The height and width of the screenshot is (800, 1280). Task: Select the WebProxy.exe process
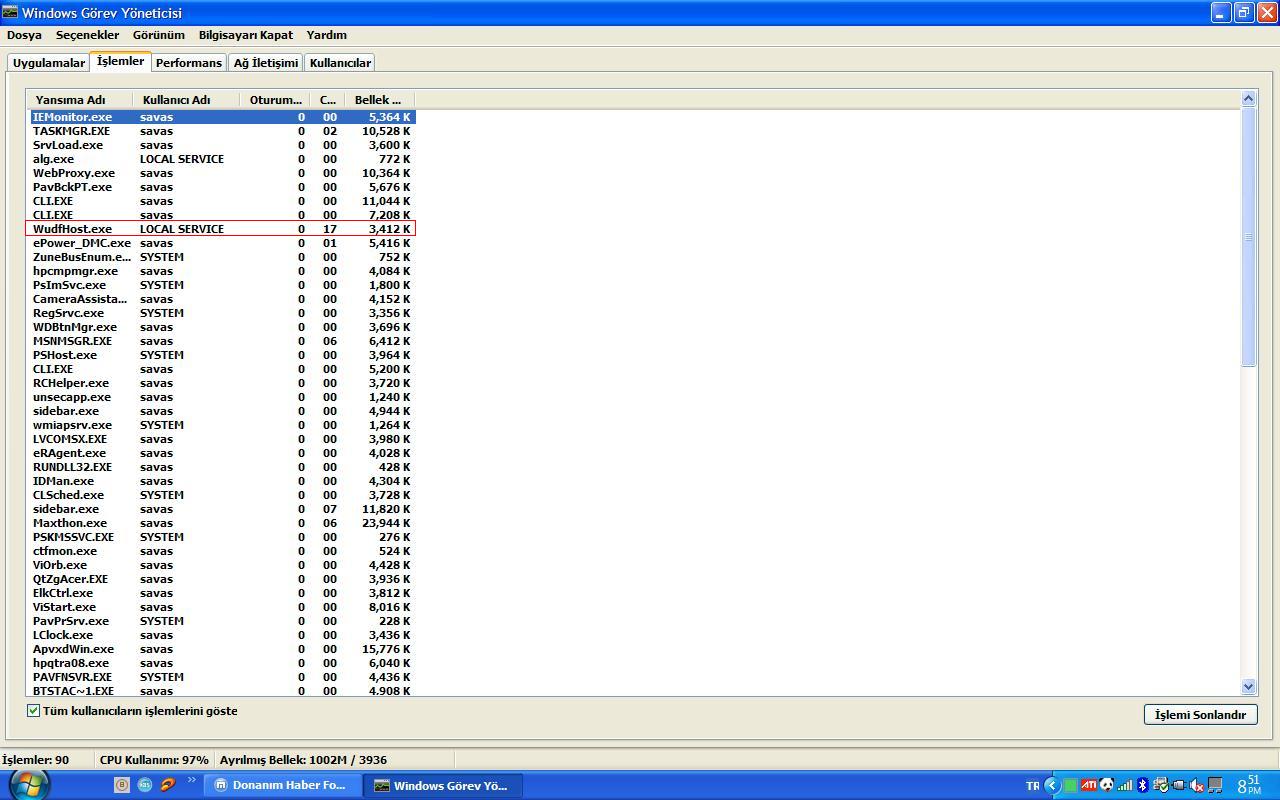coord(221,173)
